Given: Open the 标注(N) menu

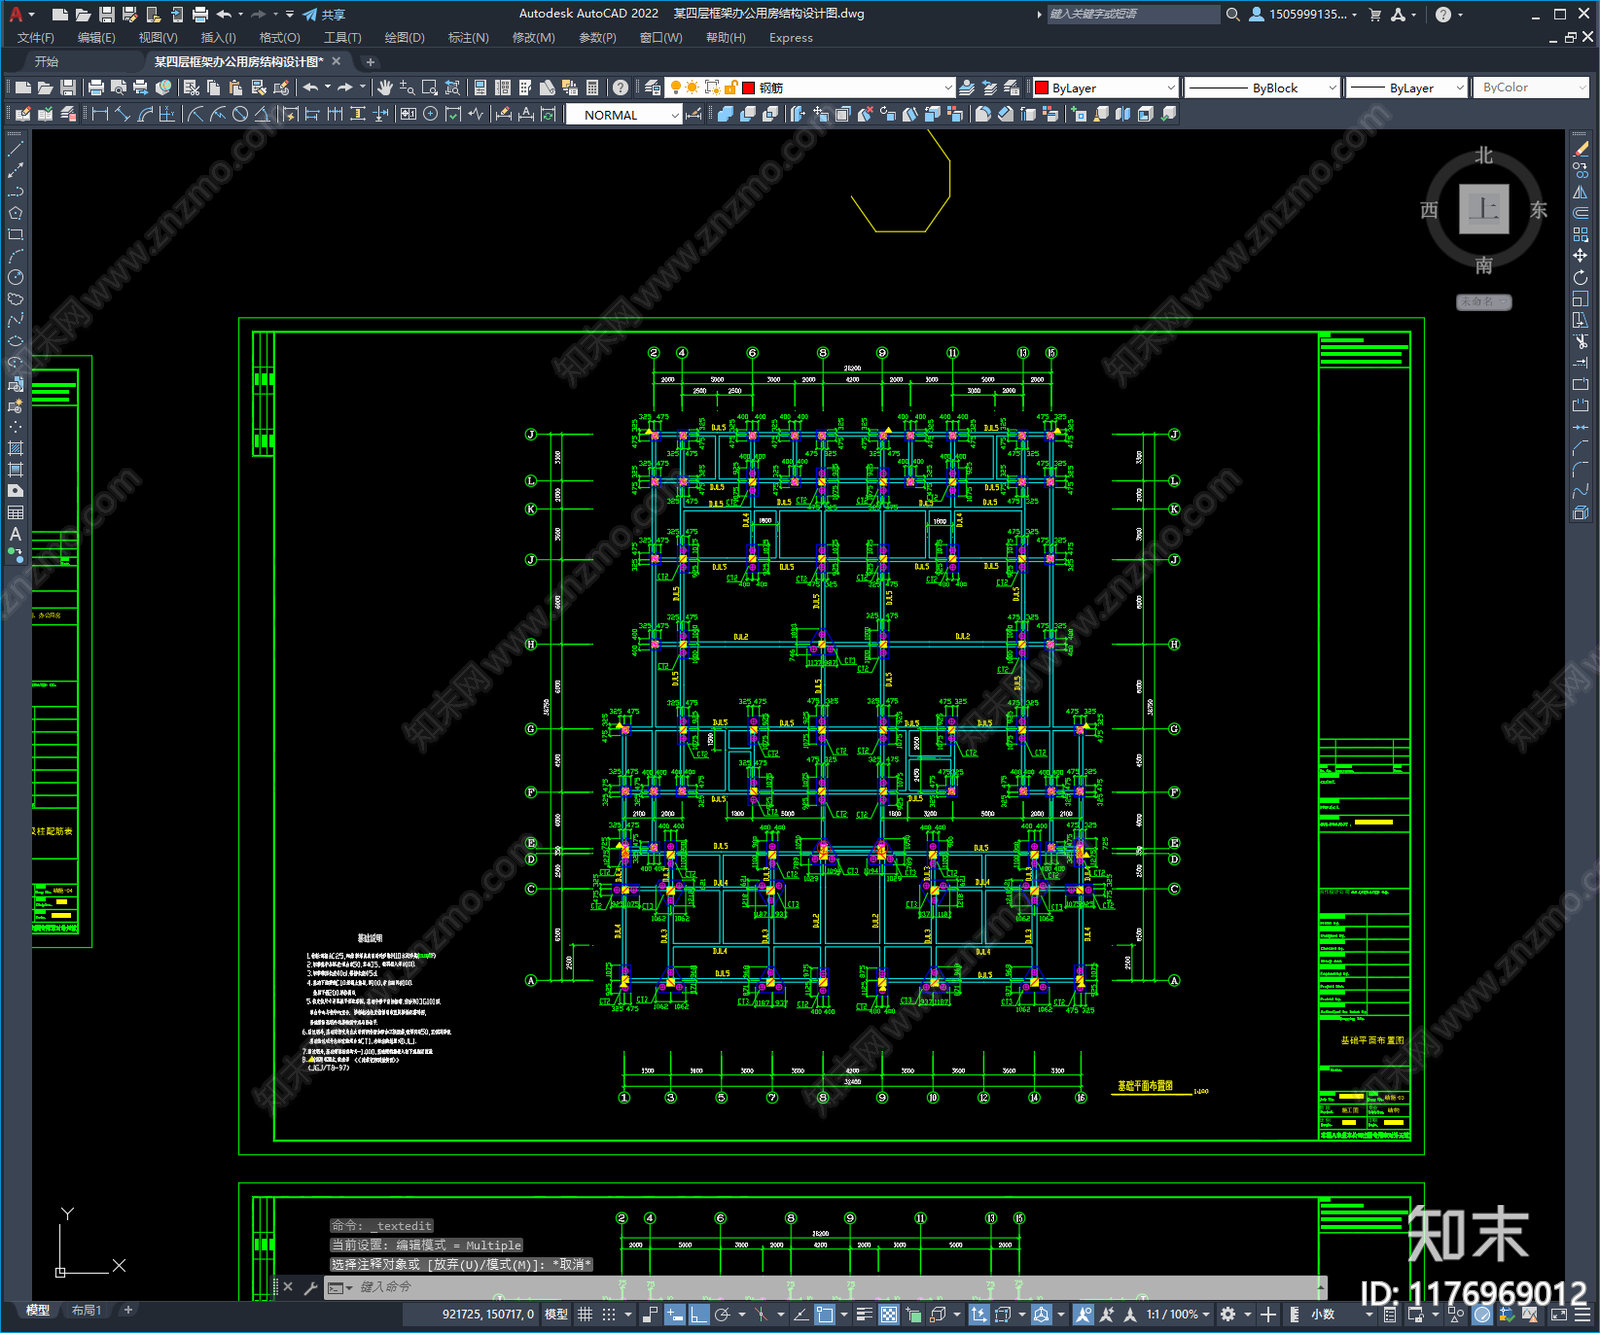Looking at the screenshot, I should click(468, 38).
